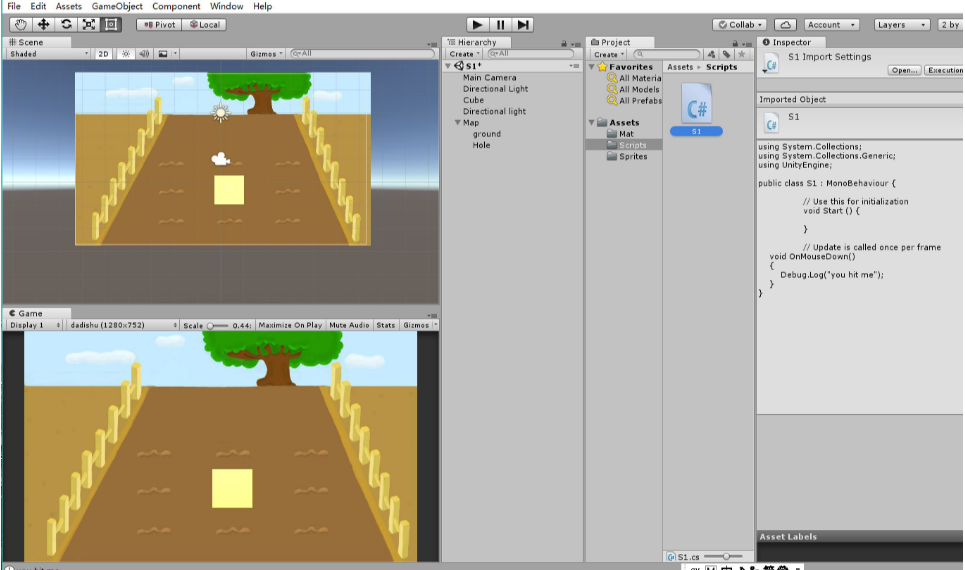Switch to the Scene tab
This screenshot has height=570, width=965.
[x=37, y=42]
